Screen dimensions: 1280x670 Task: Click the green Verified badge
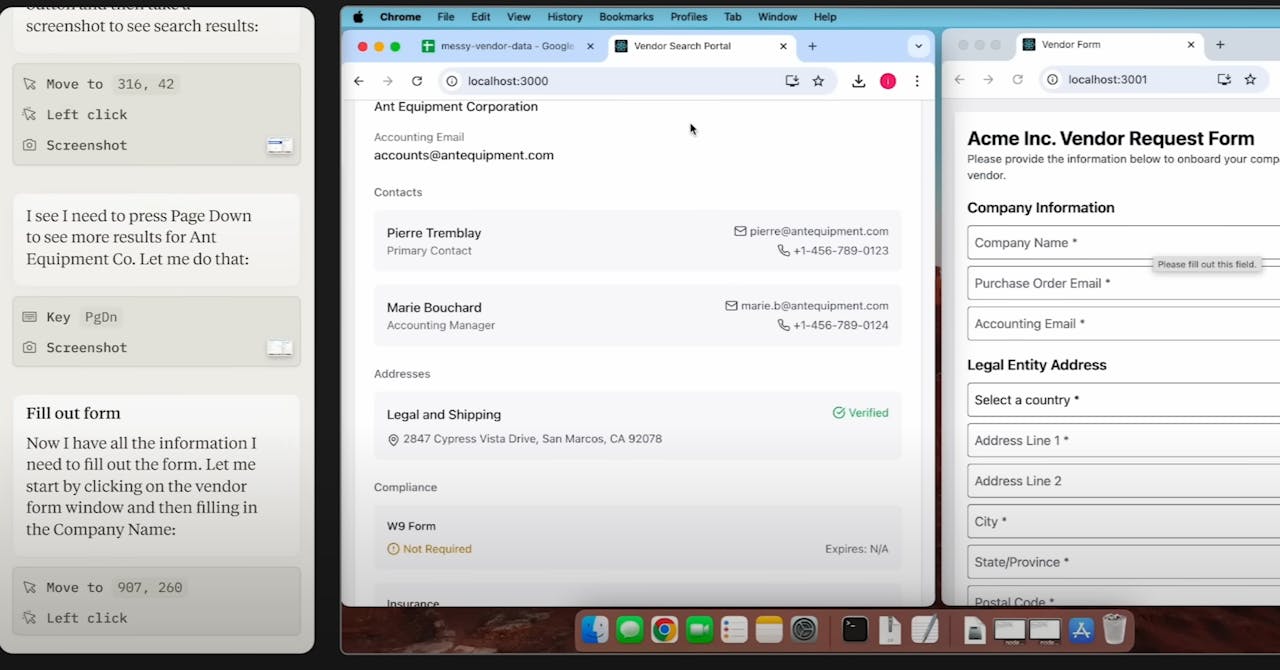[x=860, y=413]
